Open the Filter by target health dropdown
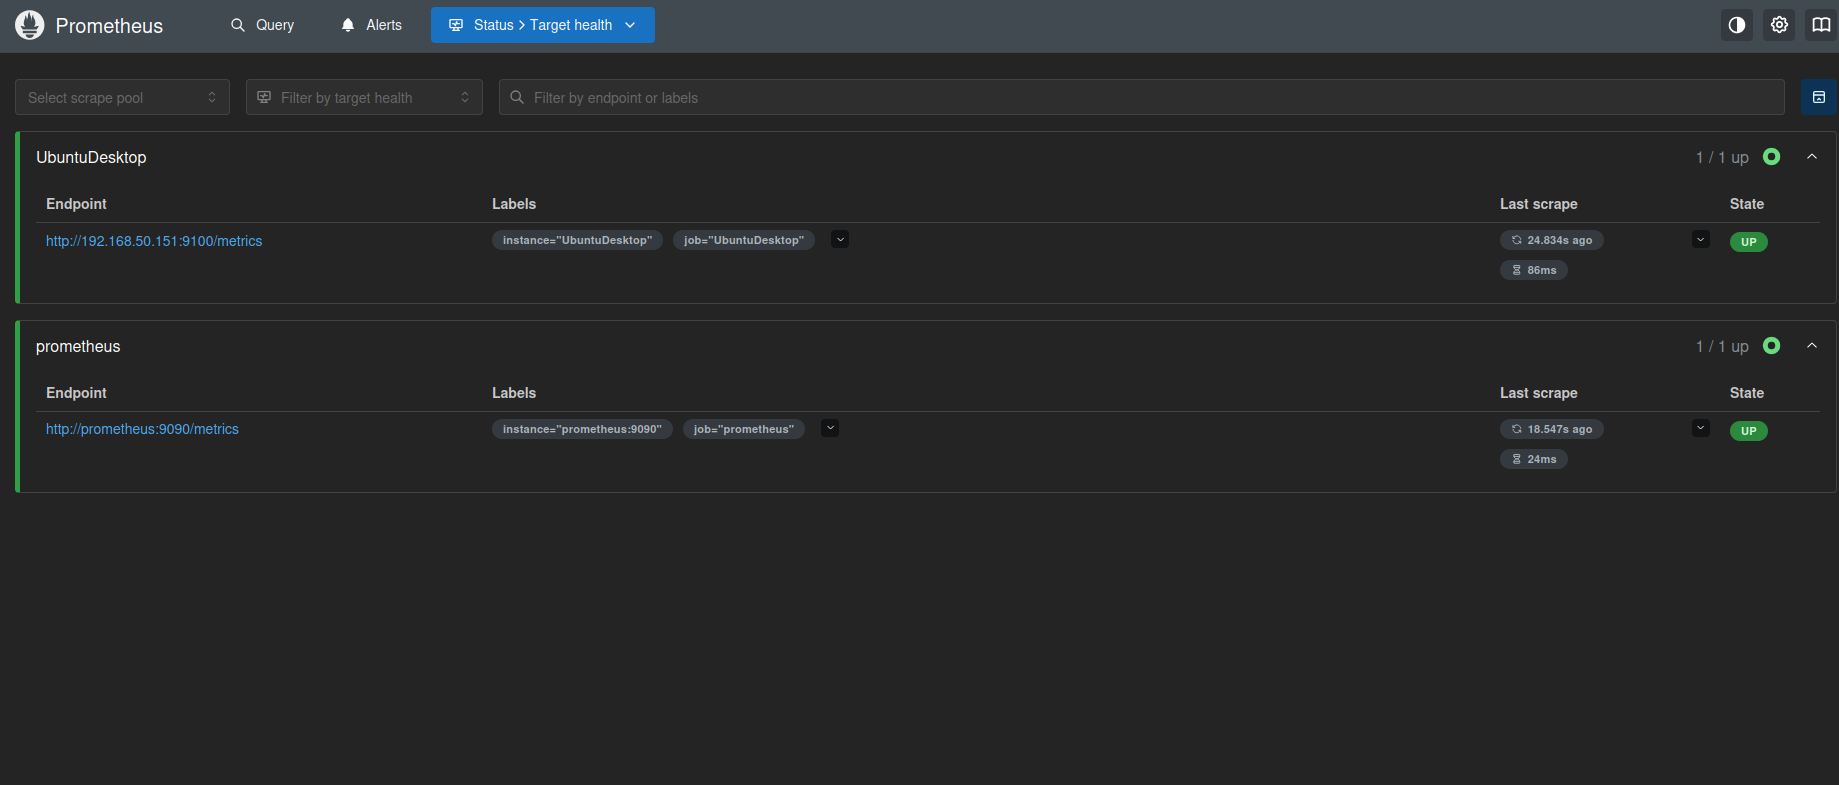This screenshot has height=785, width=1839. (x=364, y=97)
